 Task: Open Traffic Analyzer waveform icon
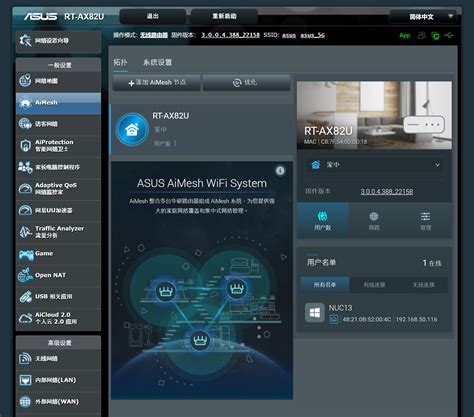click(x=25, y=232)
